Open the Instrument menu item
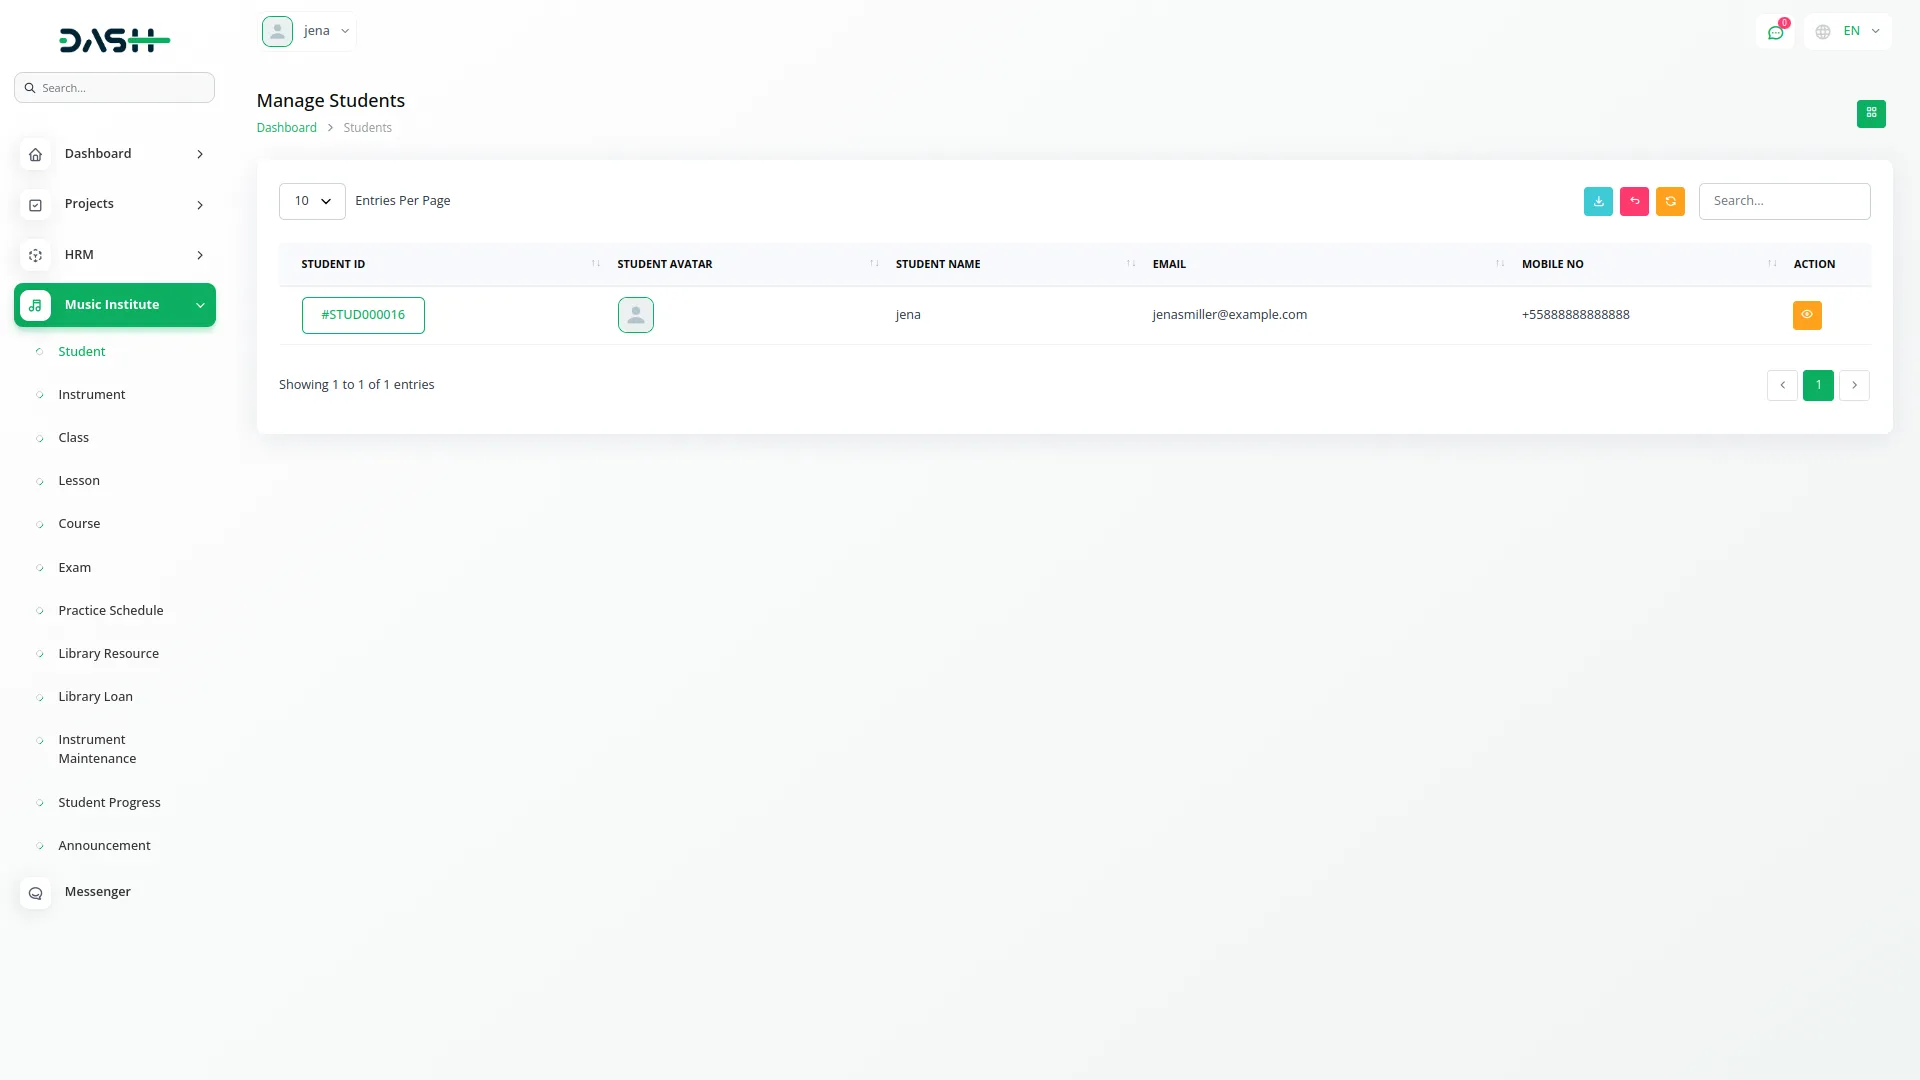The height and width of the screenshot is (1080, 1920). point(91,395)
